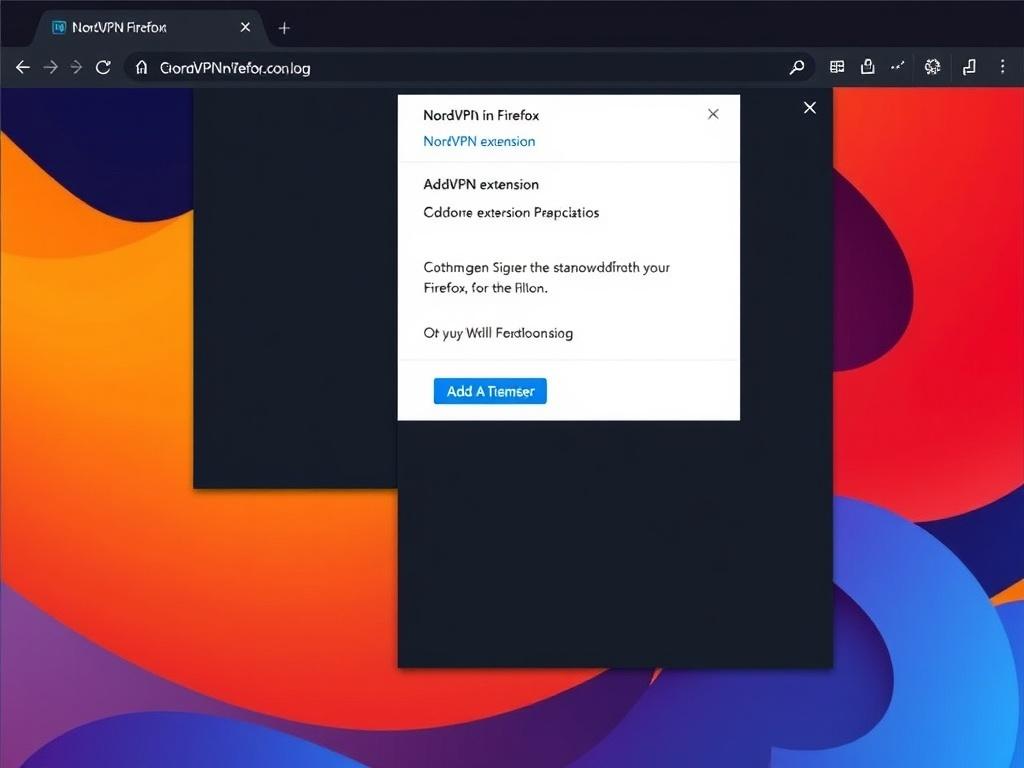Open a new tab with the plus button
This screenshot has height=768, width=1024.
click(284, 28)
